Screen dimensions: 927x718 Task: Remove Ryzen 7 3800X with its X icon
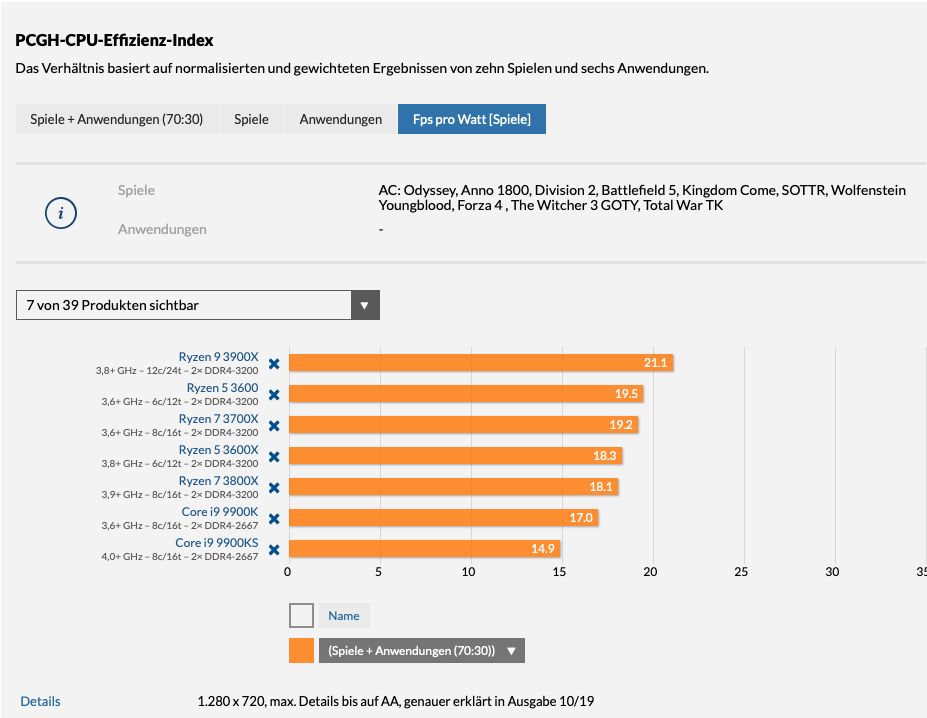click(274, 488)
